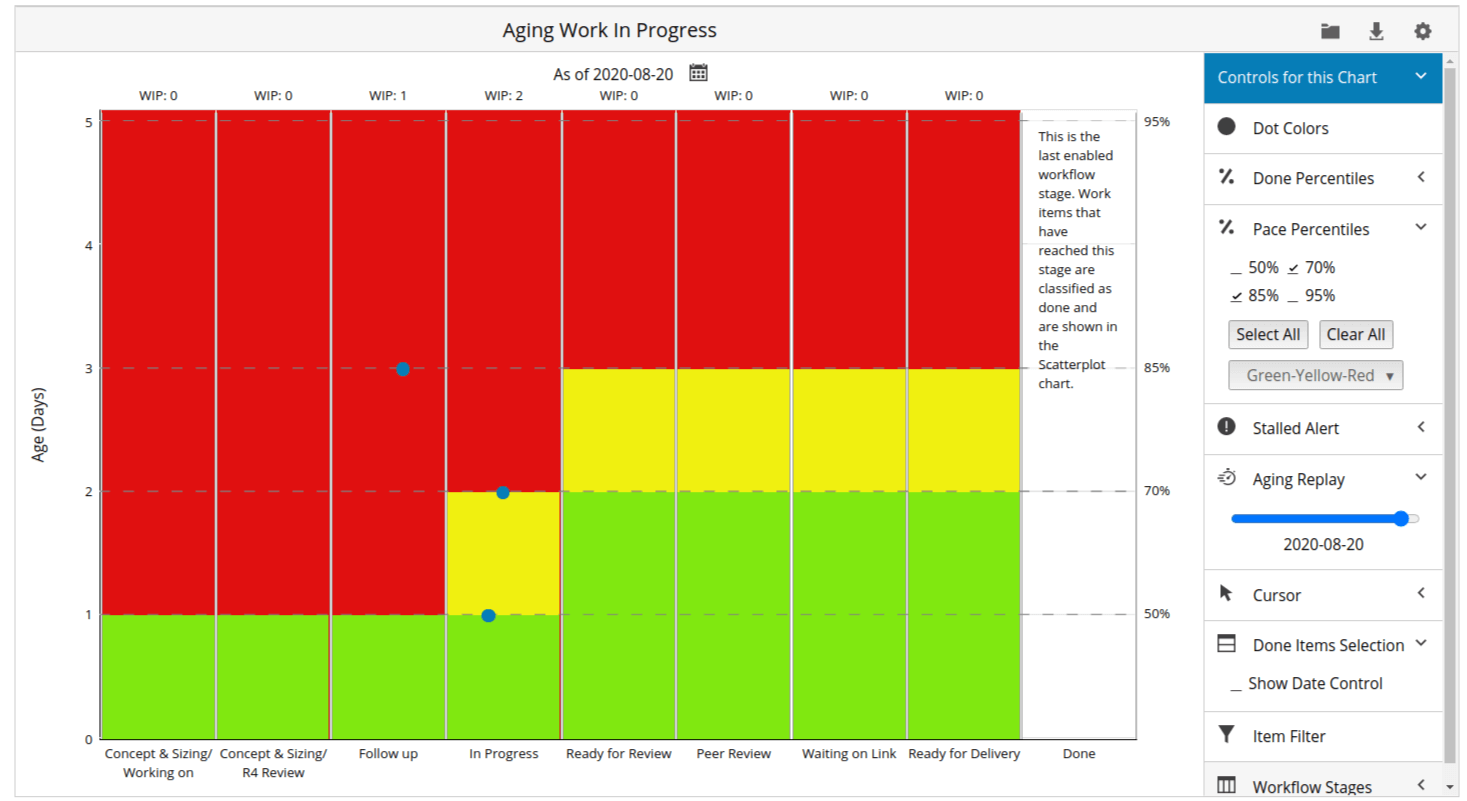1467x801 pixels.
Task: Expand the Stalled Alert section
Action: click(1420, 428)
